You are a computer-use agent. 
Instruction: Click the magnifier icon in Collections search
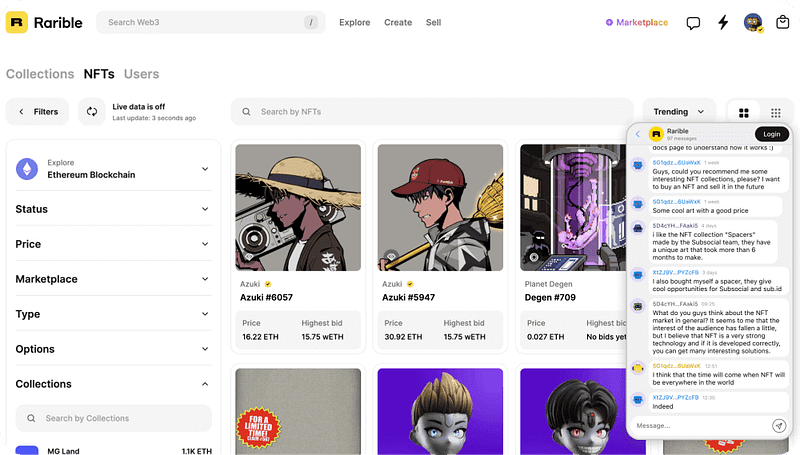[31, 418]
